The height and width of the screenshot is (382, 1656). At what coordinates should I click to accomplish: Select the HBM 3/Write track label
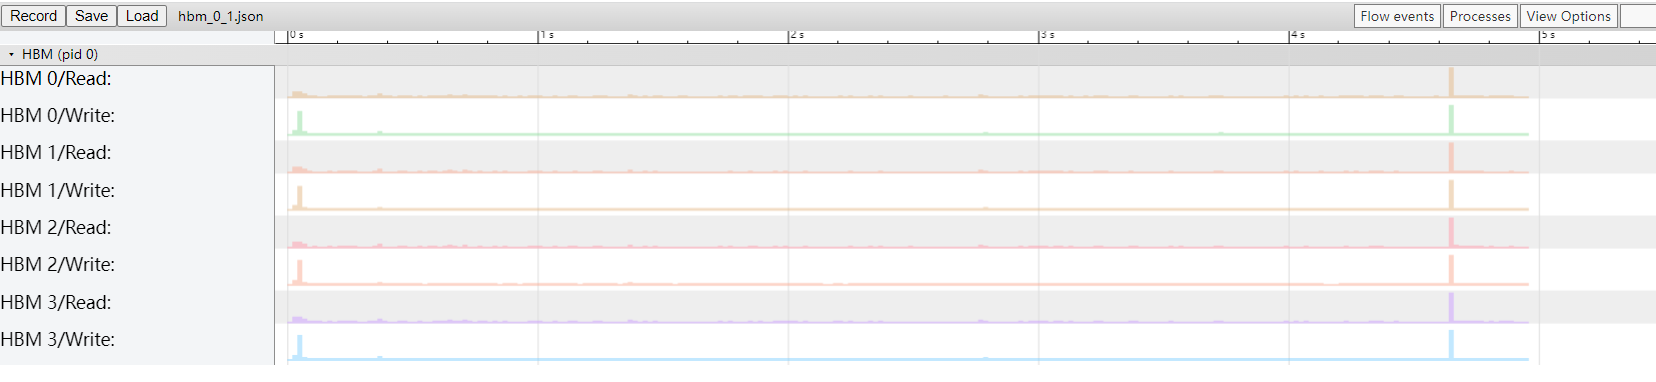[x=58, y=340]
